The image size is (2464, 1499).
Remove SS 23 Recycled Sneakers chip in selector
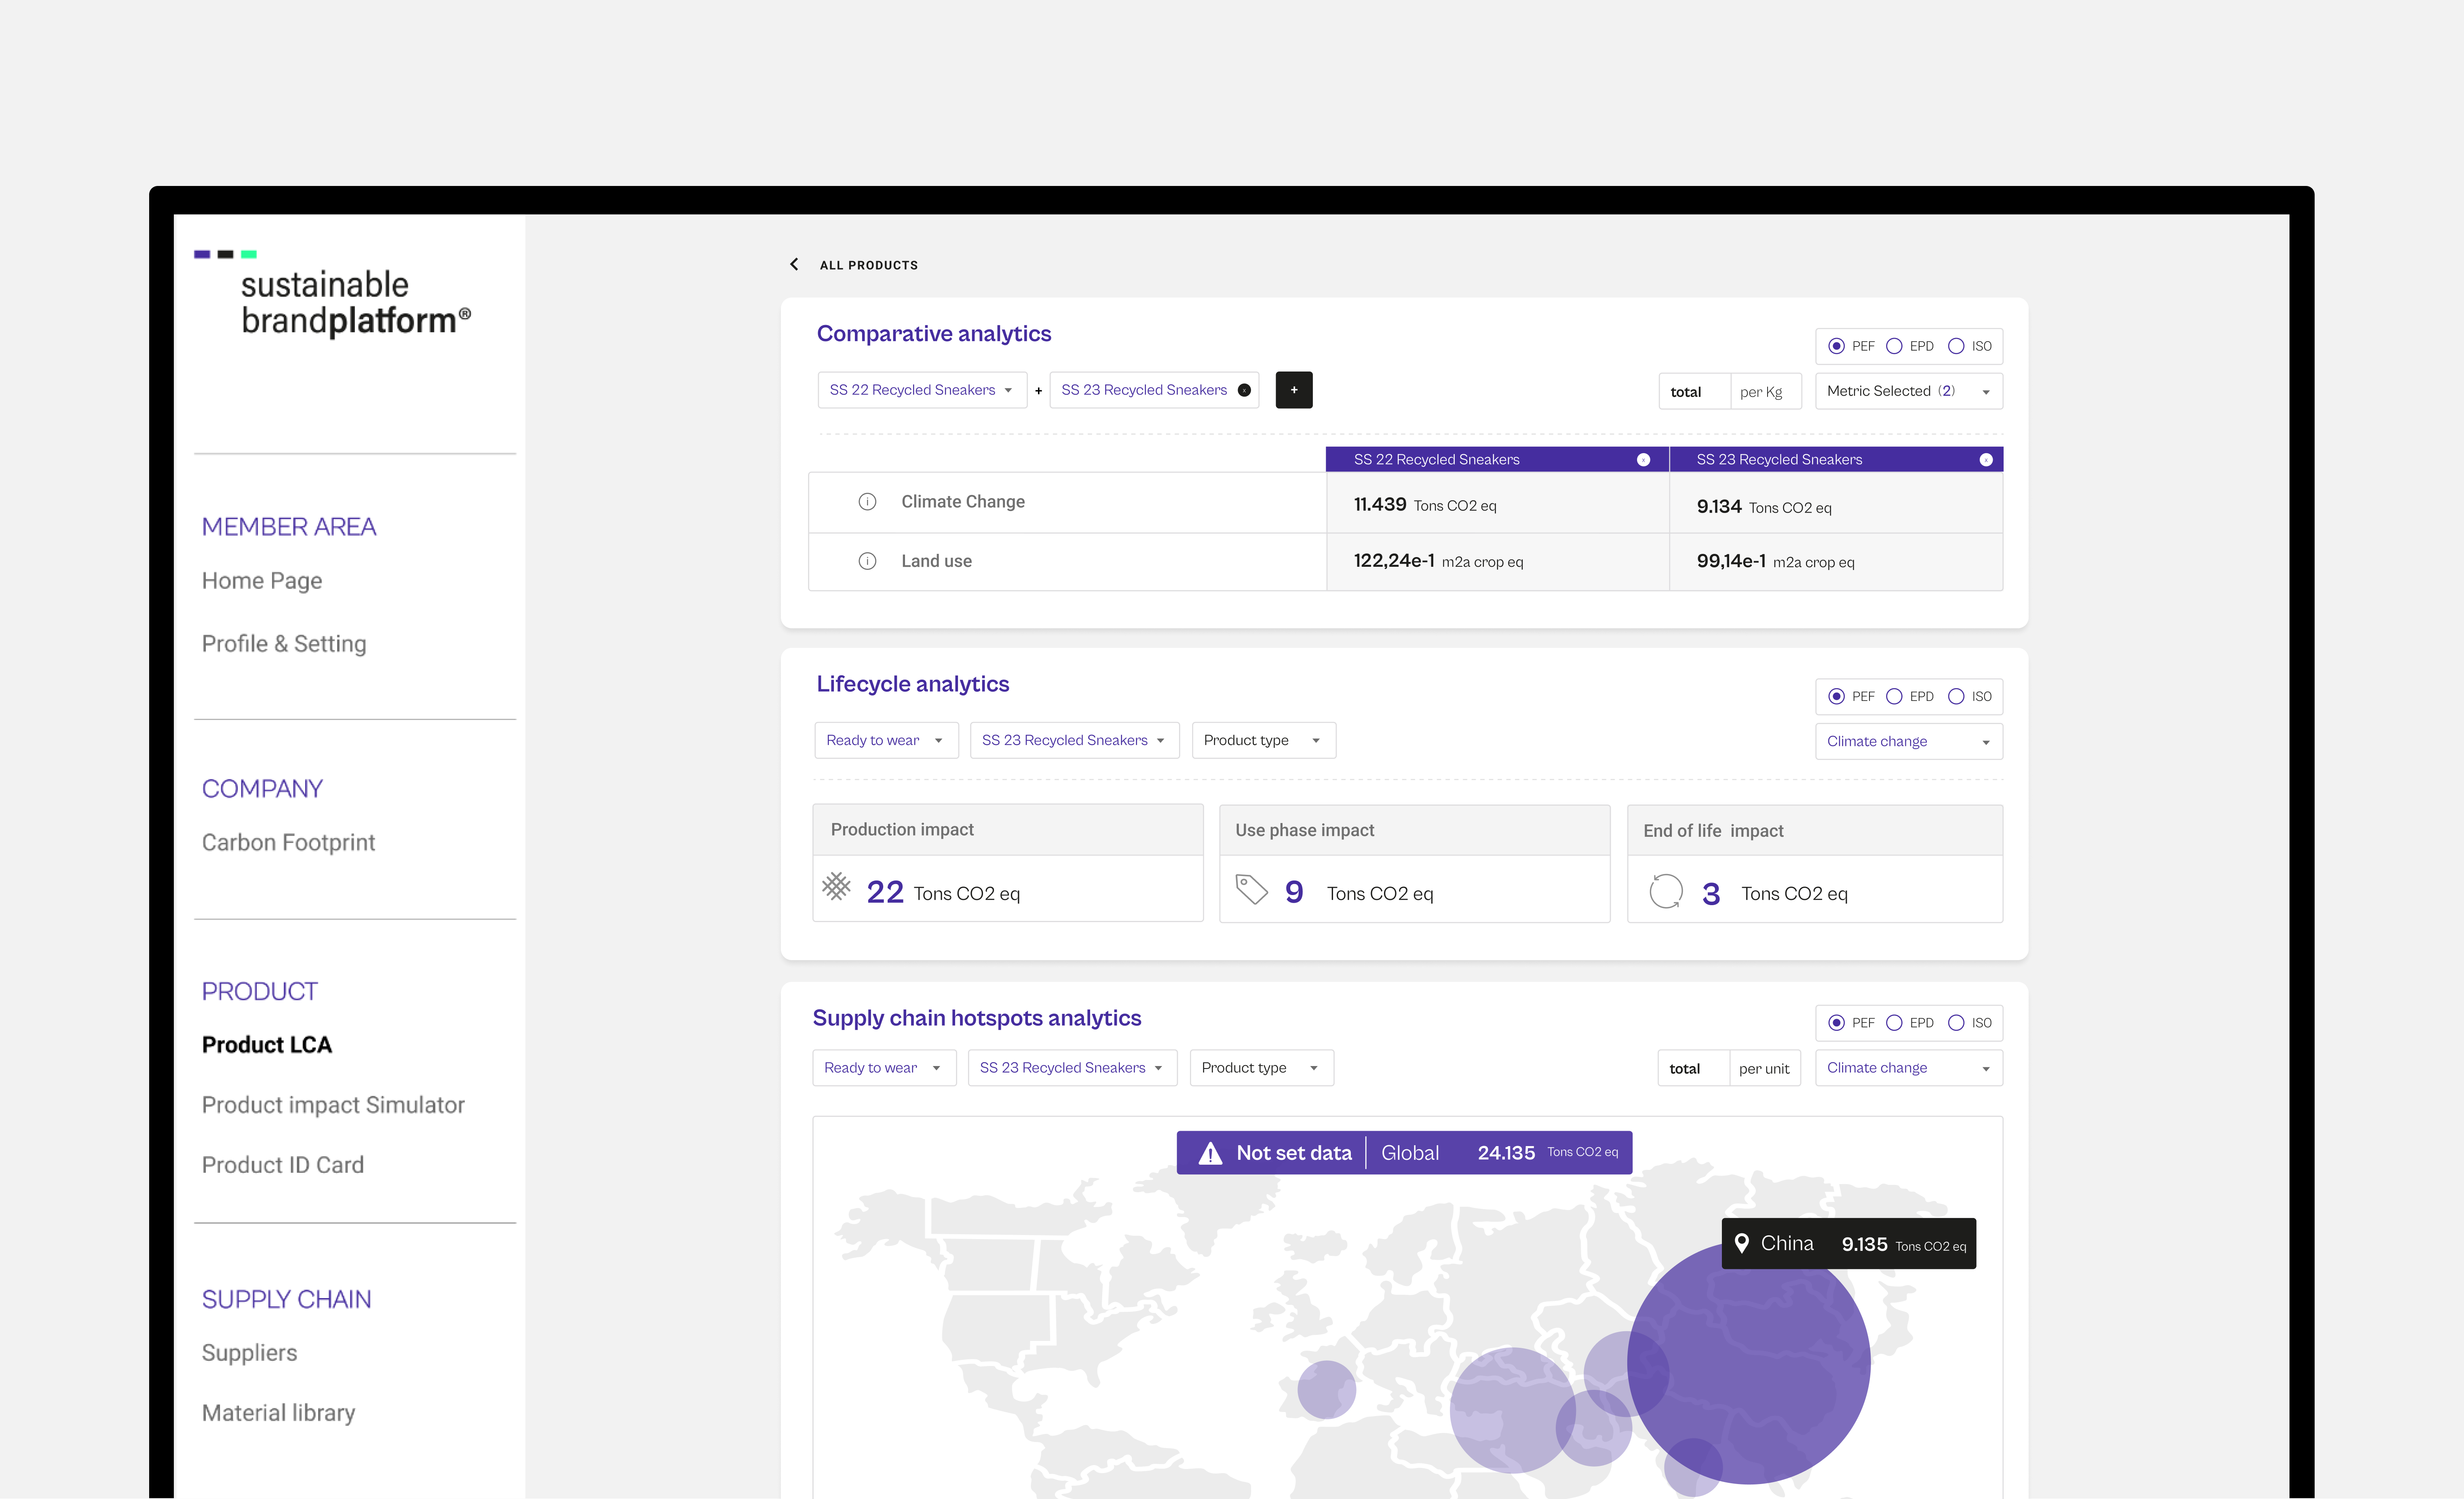click(x=1244, y=390)
